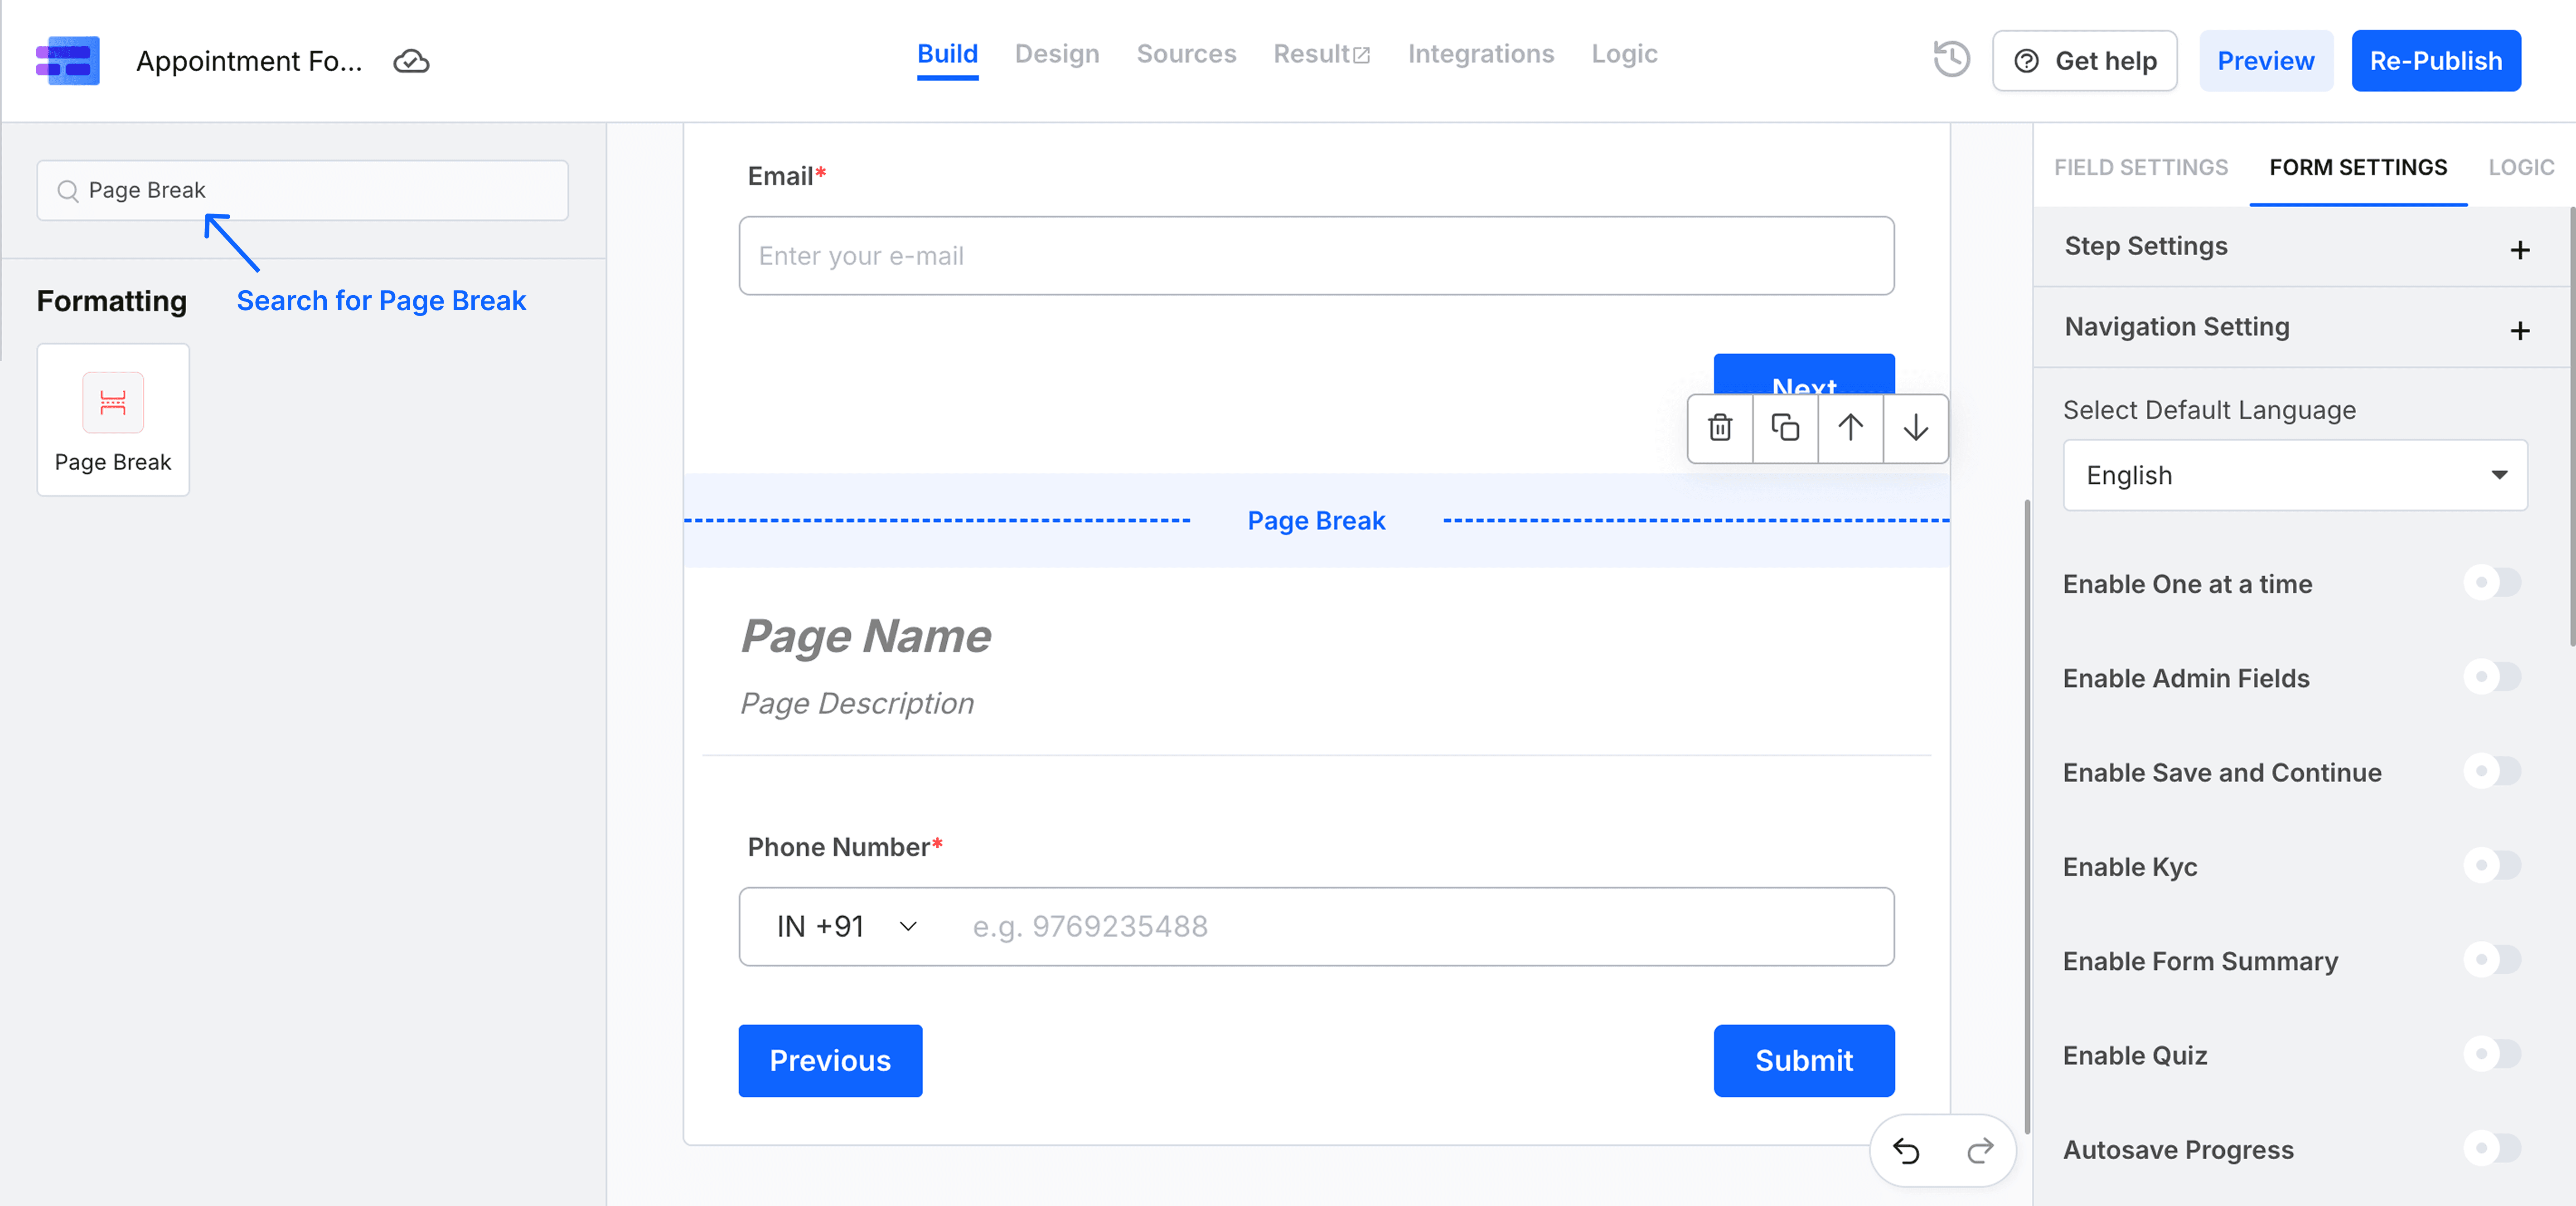This screenshot has height=1206, width=2576.
Task: Toggle Enable Save and Continue switch
Action: (x=2492, y=771)
